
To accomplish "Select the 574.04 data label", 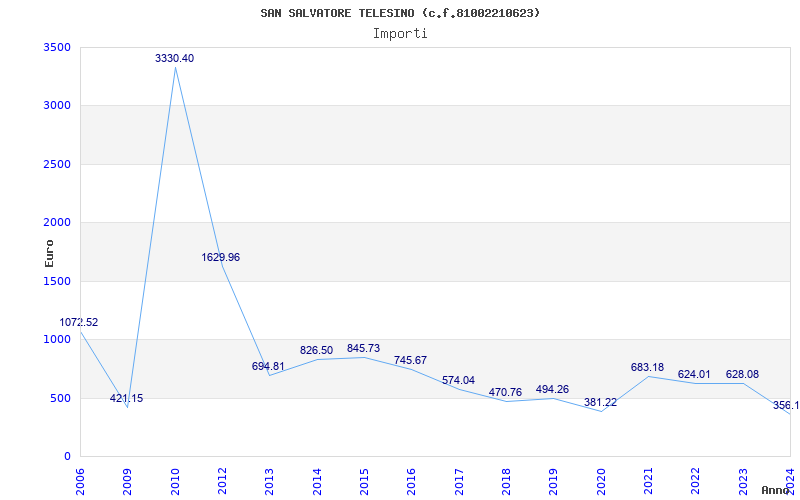I will [458, 380].
